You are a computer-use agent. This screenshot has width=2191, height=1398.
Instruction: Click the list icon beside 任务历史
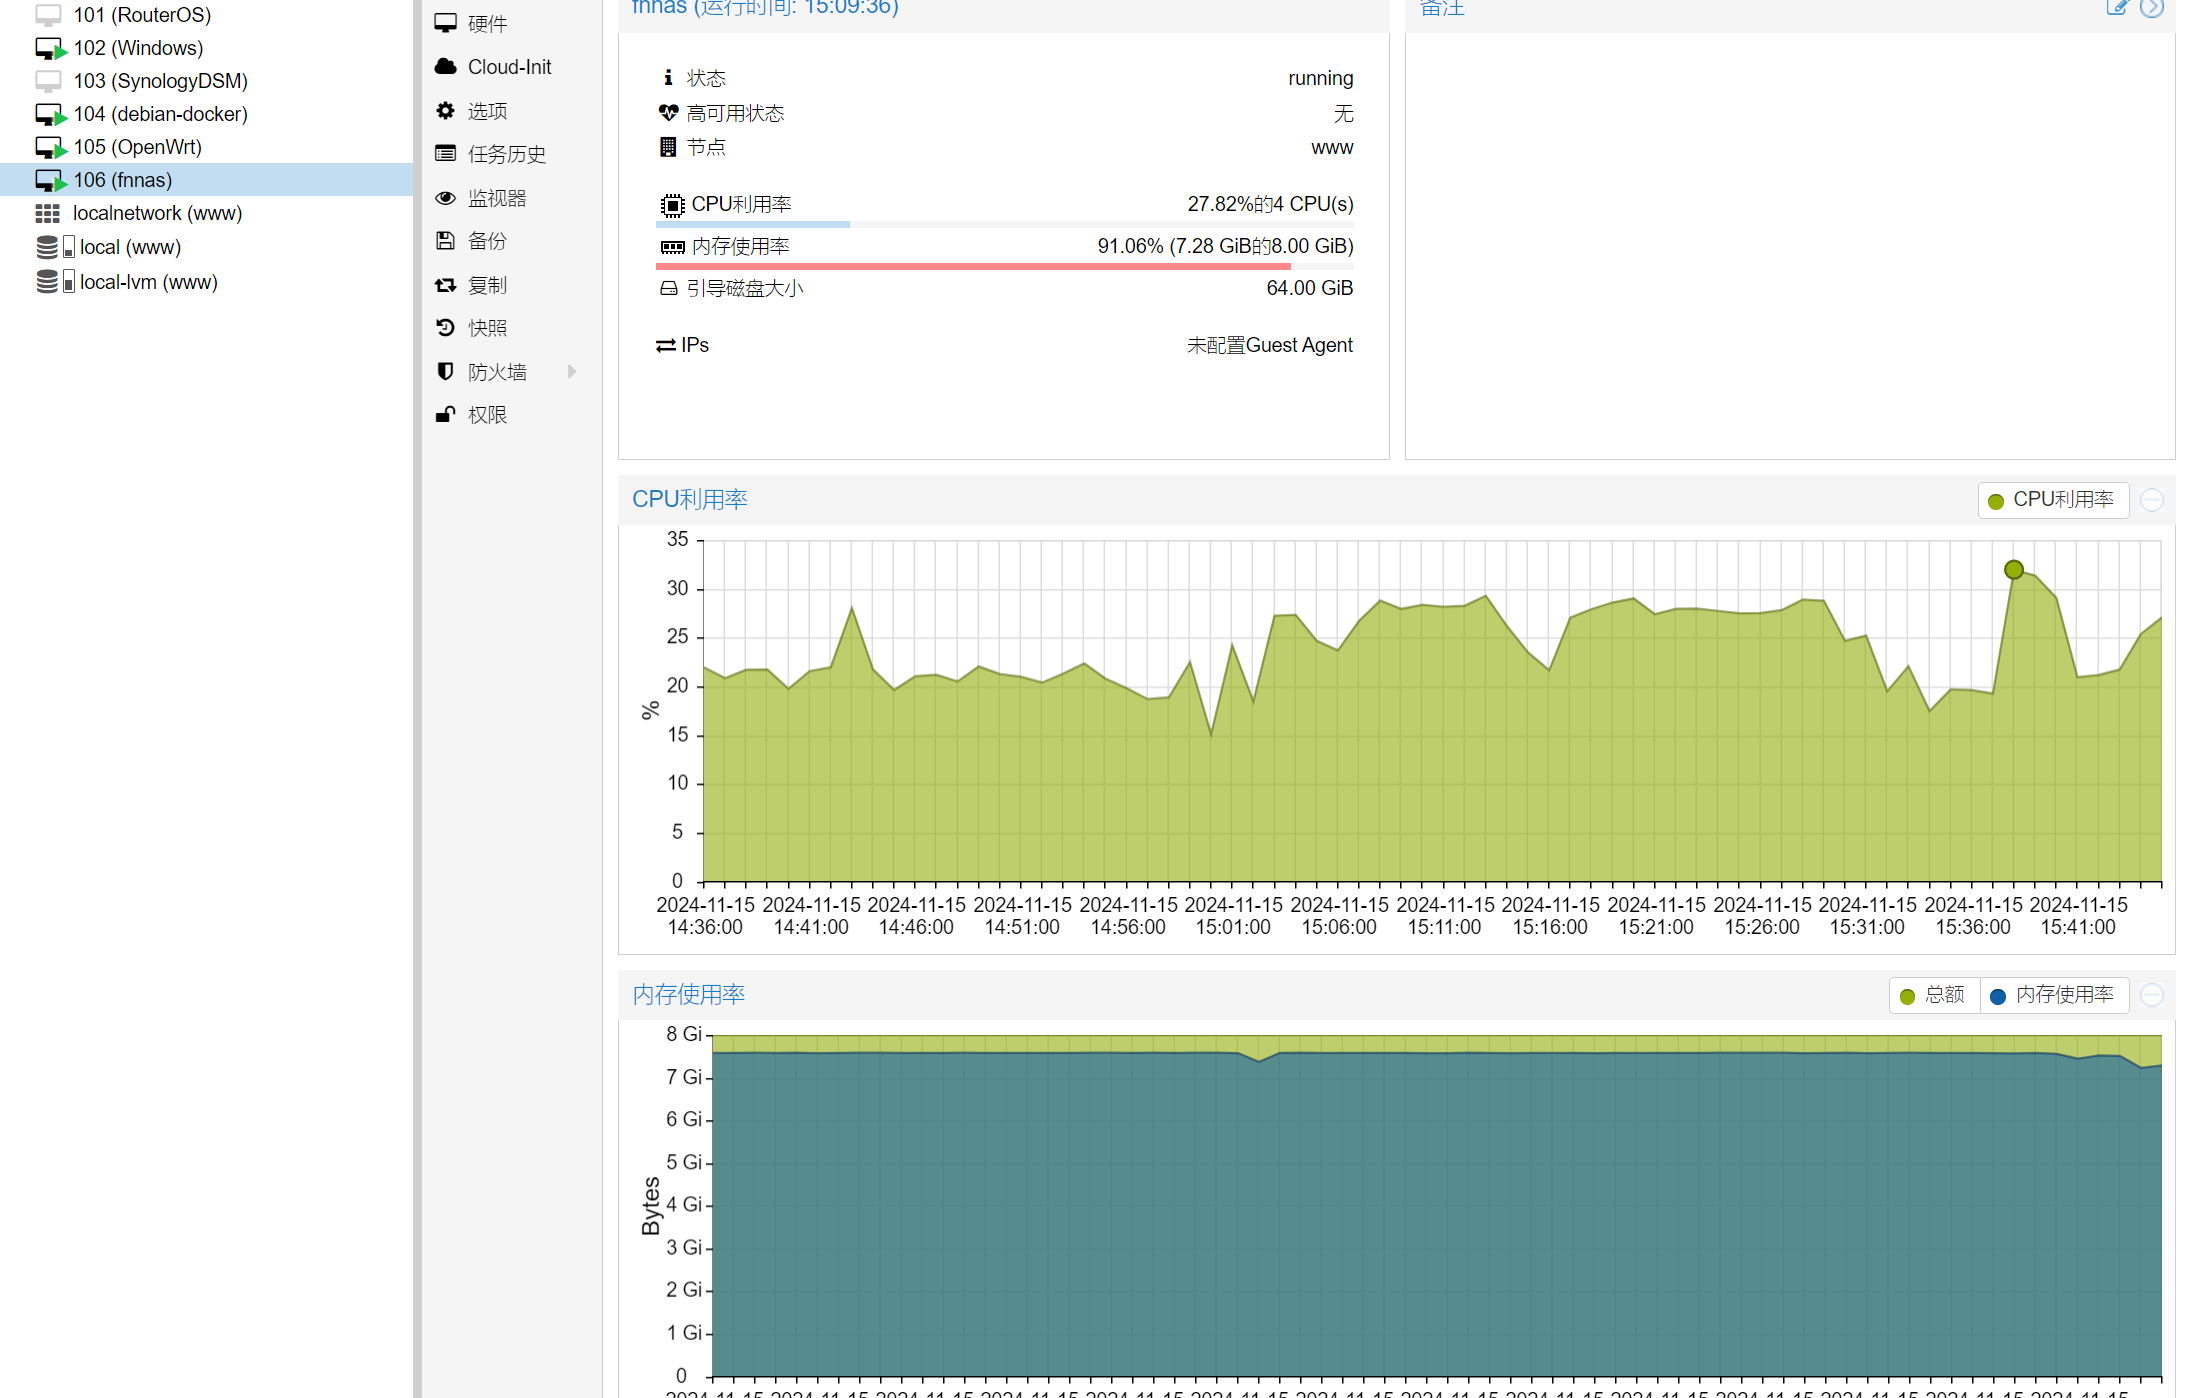click(x=445, y=154)
